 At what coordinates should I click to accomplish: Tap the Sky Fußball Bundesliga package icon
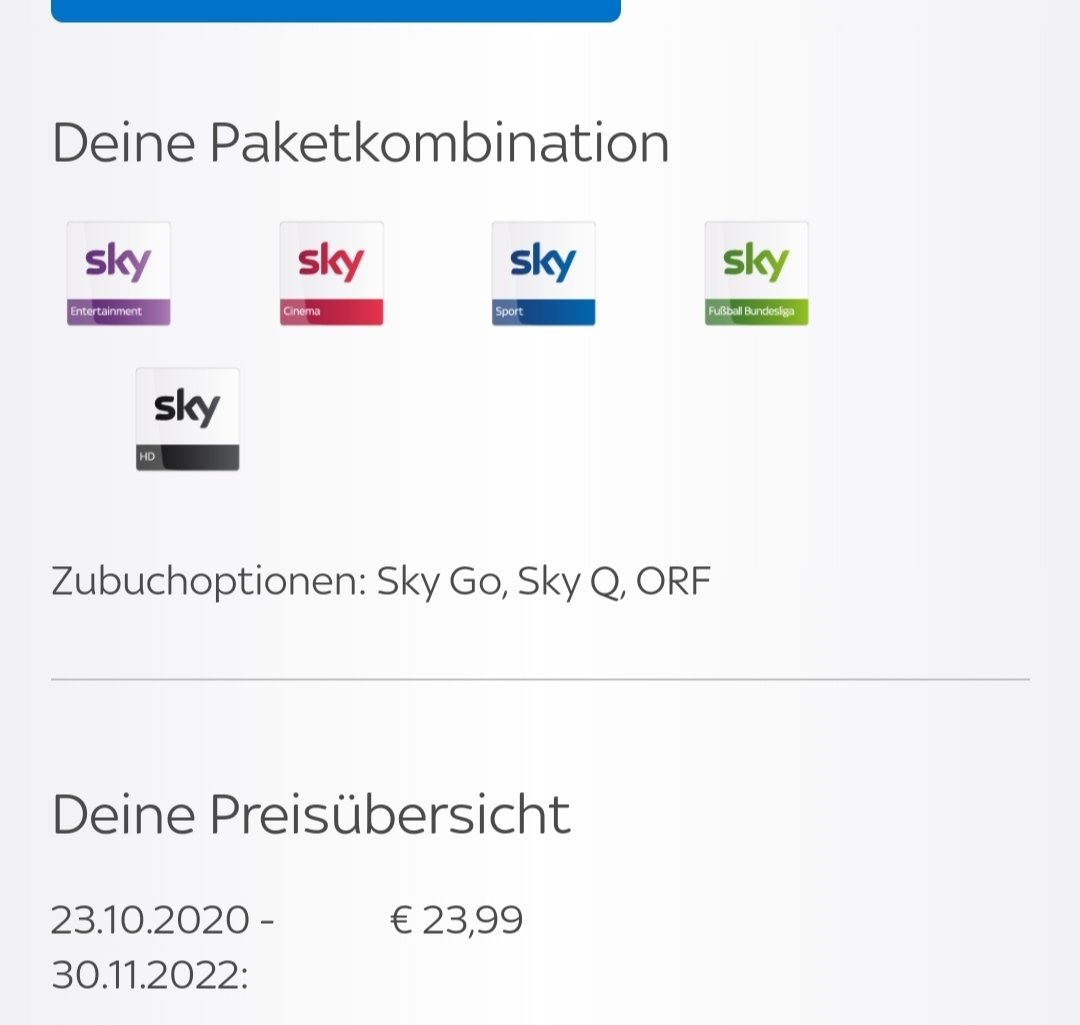tap(756, 273)
